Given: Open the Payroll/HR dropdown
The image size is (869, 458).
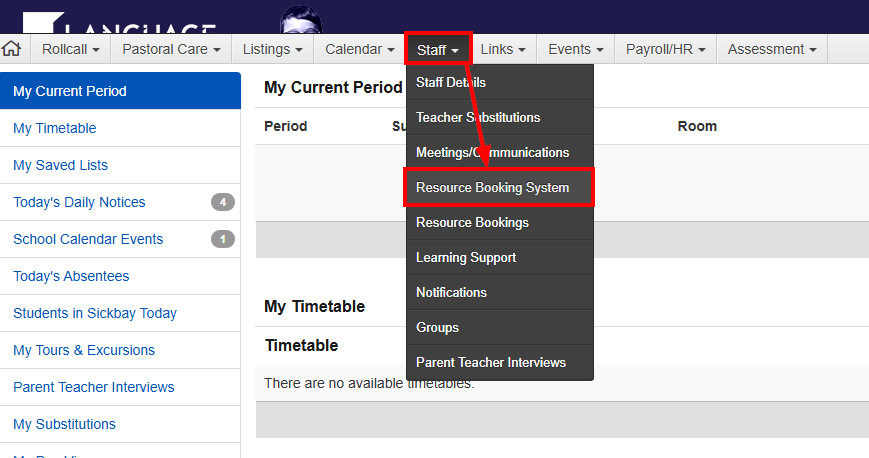Looking at the screenshot, I should click(x=665, y=49).
